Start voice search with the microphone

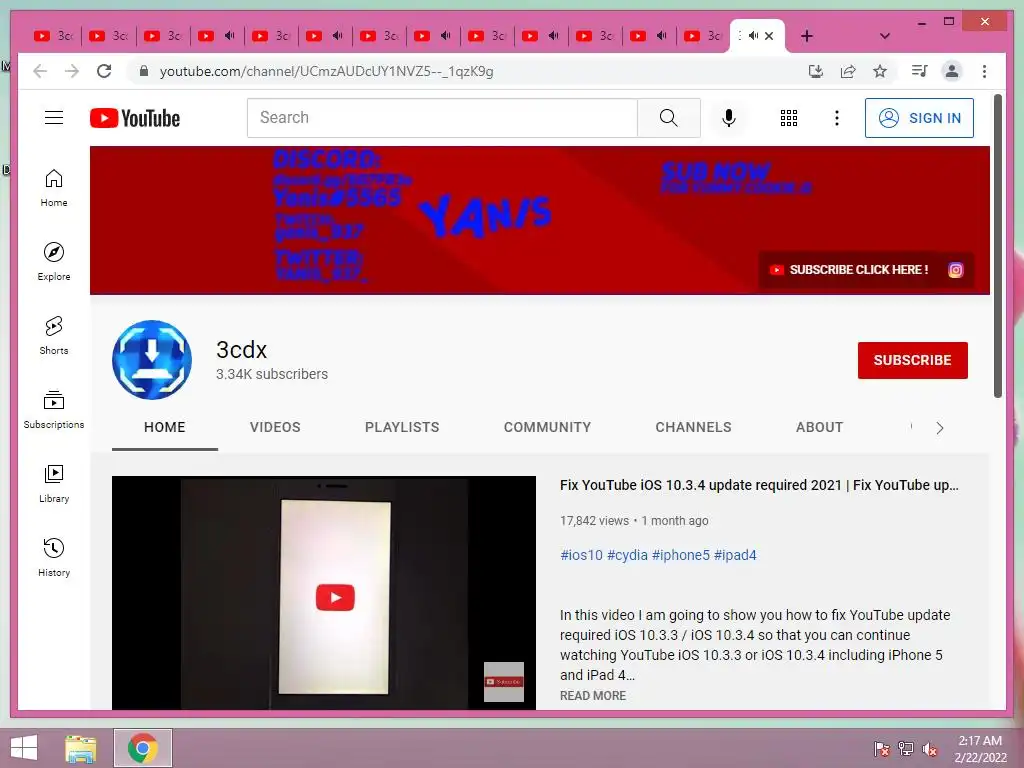tap(729, 118)
